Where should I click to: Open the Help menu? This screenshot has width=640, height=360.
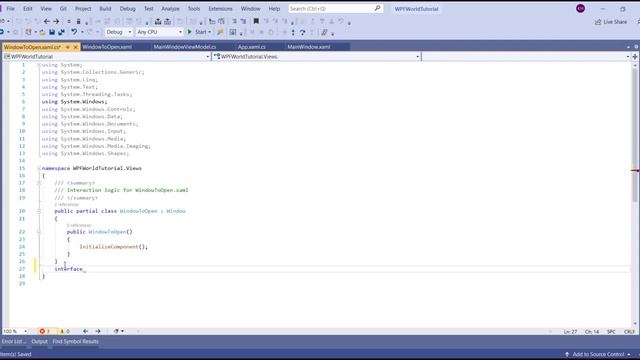click(x=274, y=9)
